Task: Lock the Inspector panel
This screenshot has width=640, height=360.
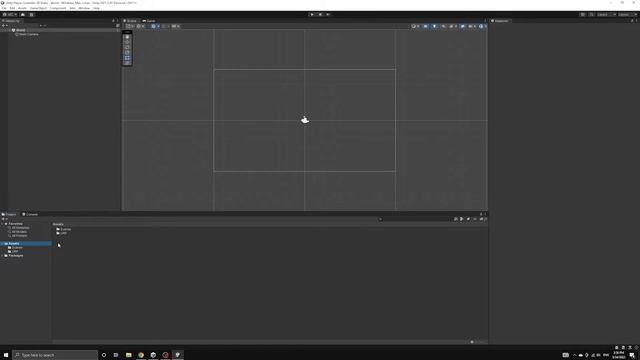Action: click(632, 21)
